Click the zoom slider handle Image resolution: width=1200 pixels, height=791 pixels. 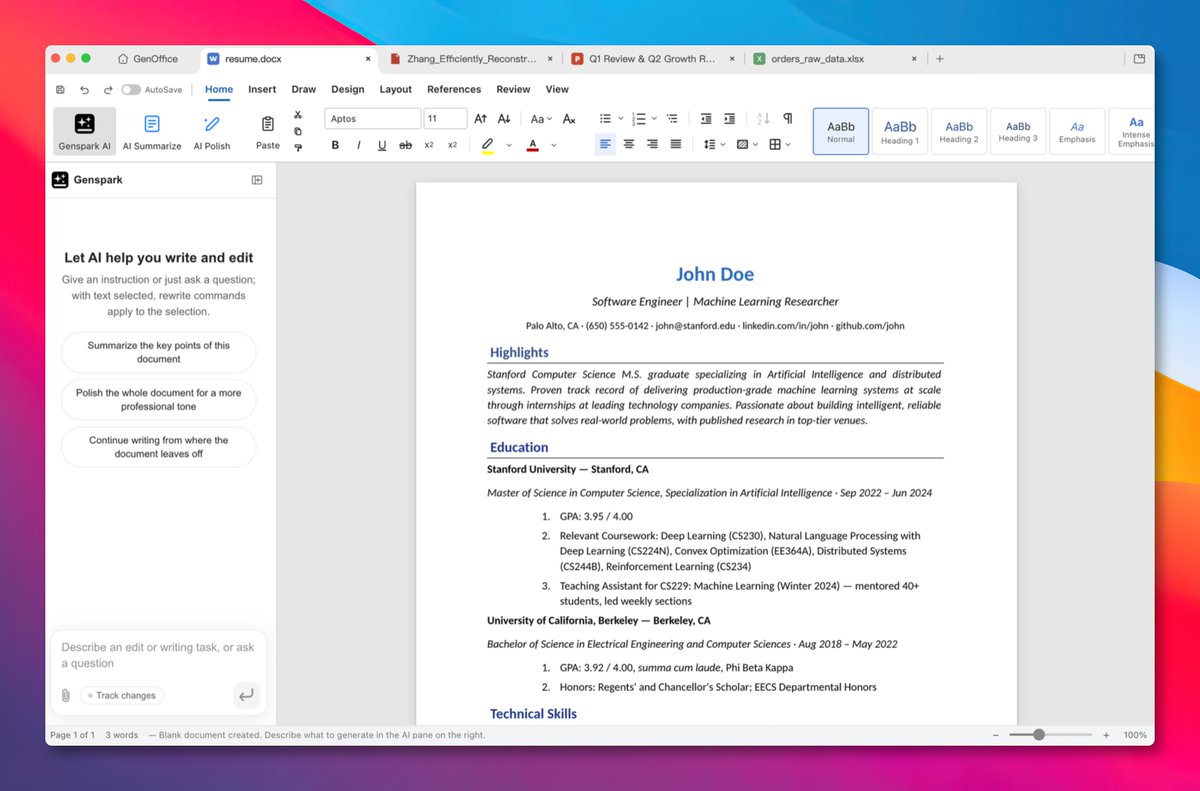[x=1039, y=734]
